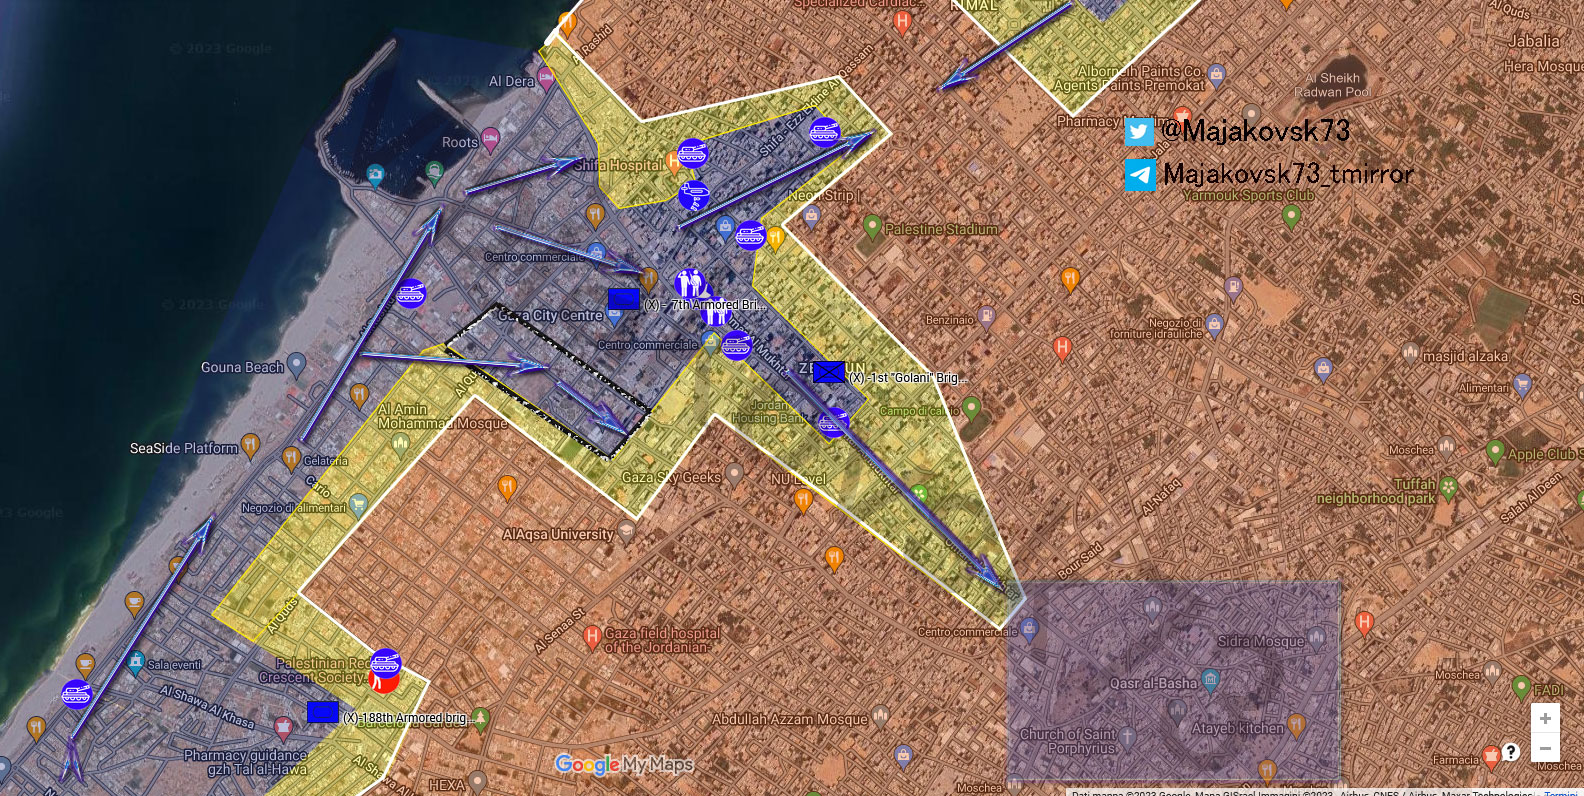Zoom in with the plus button

1545,719
